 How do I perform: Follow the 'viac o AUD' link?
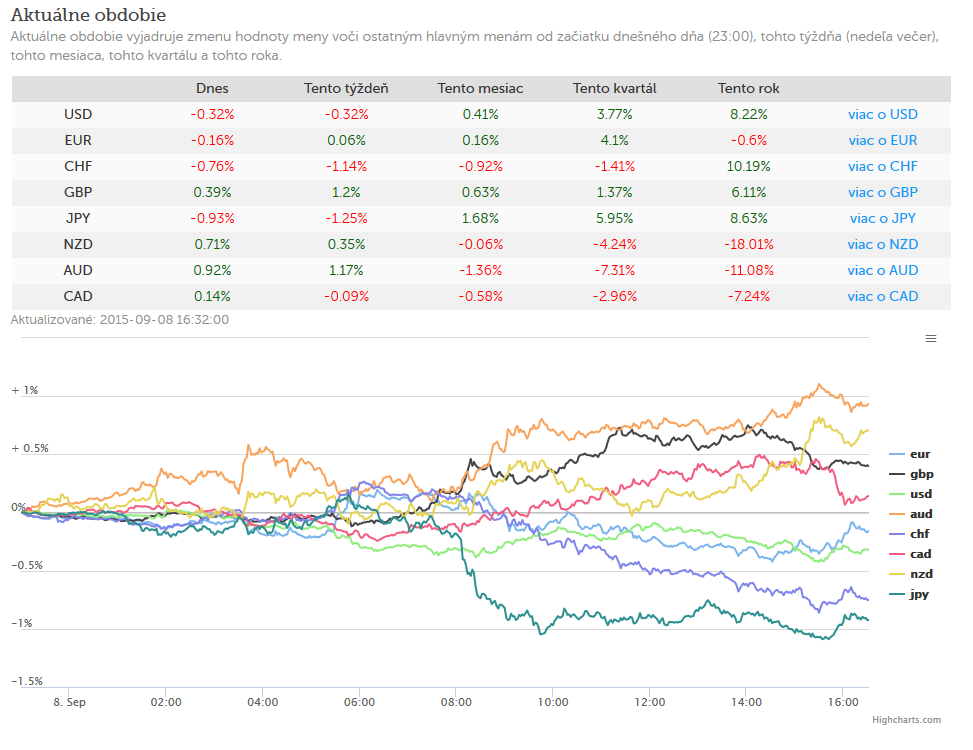(882, 270)
